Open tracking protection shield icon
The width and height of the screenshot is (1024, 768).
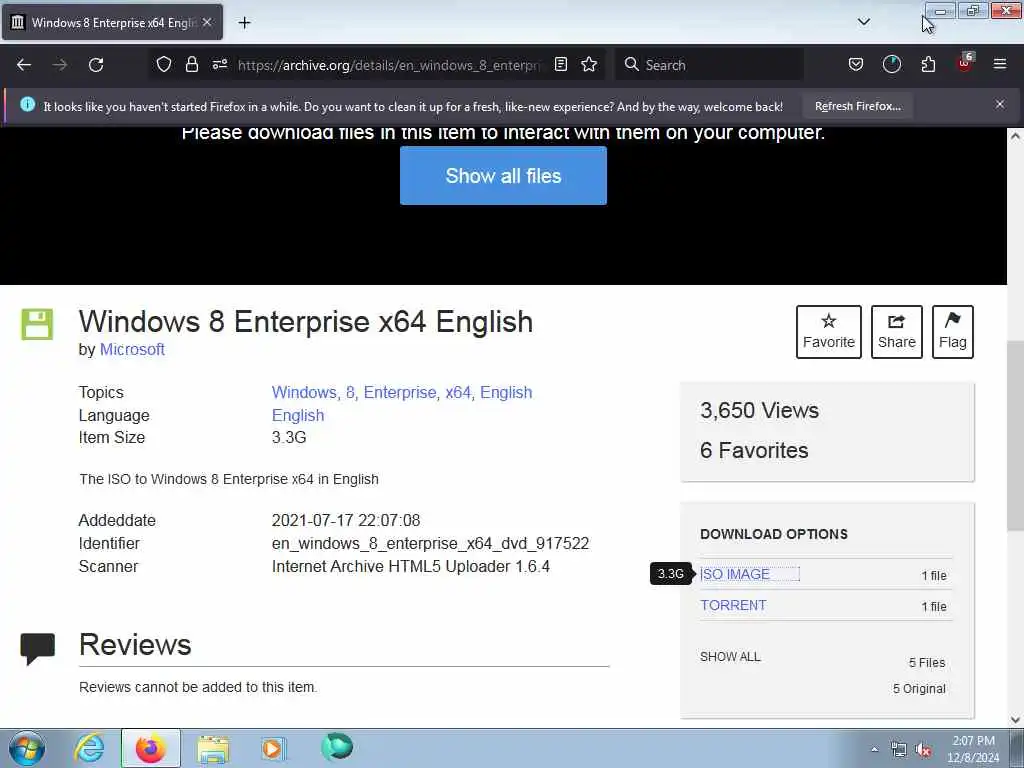[x=164, y=64]
